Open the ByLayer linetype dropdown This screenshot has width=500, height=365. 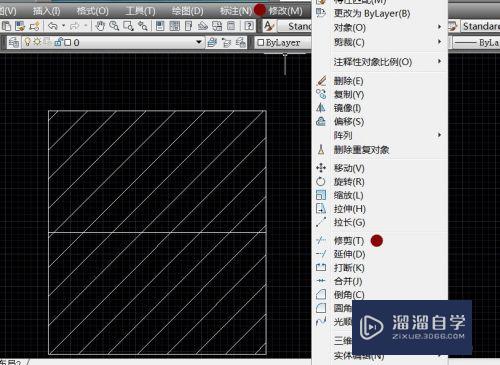pos(476,43)
